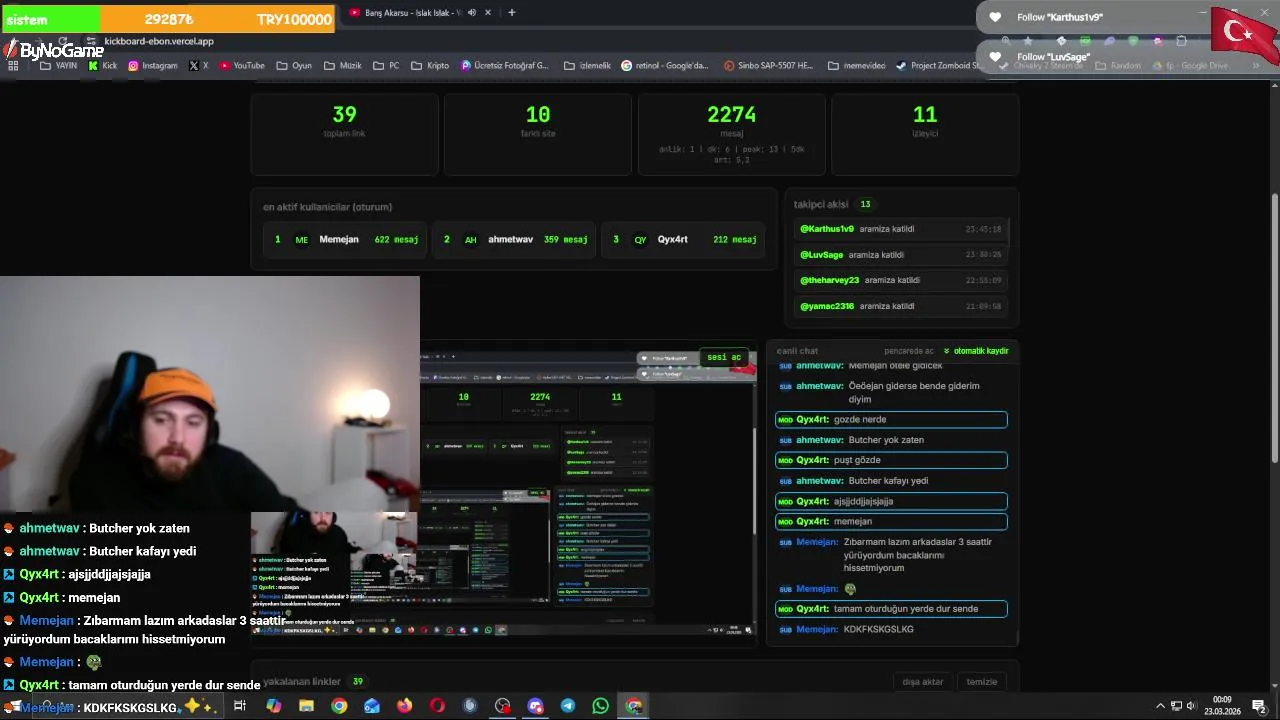1280x720 pixels.
Task: Click the izleyici stat card
Action: tap(925, 134)
